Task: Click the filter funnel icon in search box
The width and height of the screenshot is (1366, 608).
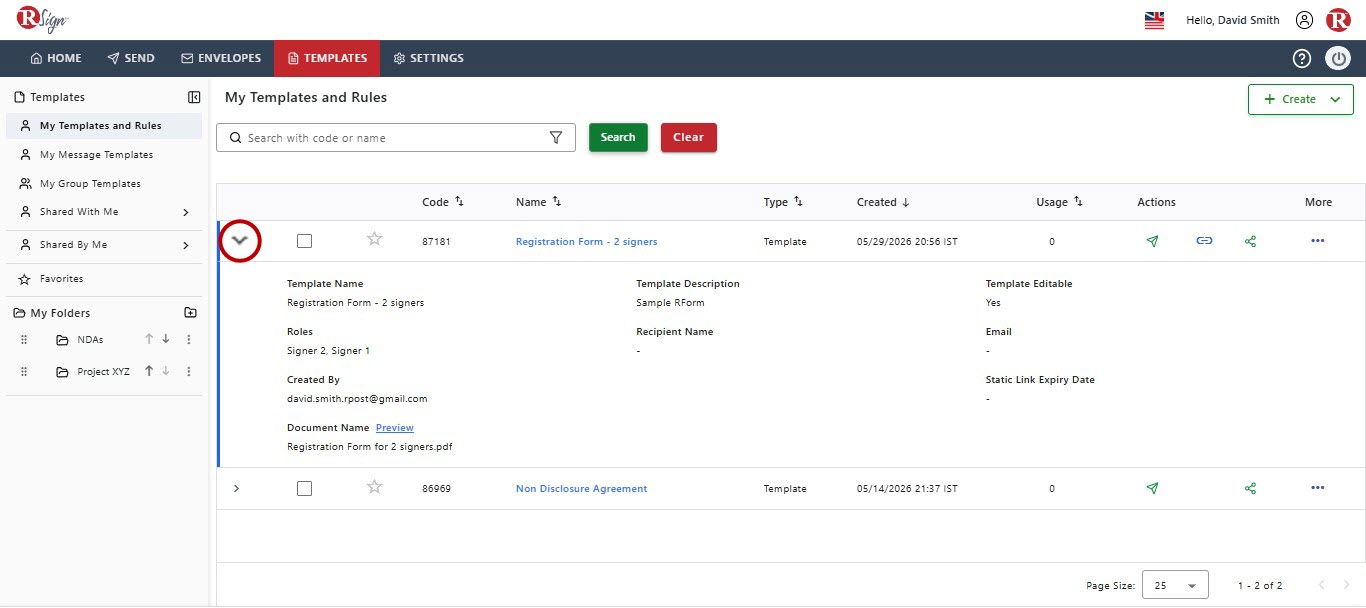Action: pyautogui.click(x=556, y=138)
